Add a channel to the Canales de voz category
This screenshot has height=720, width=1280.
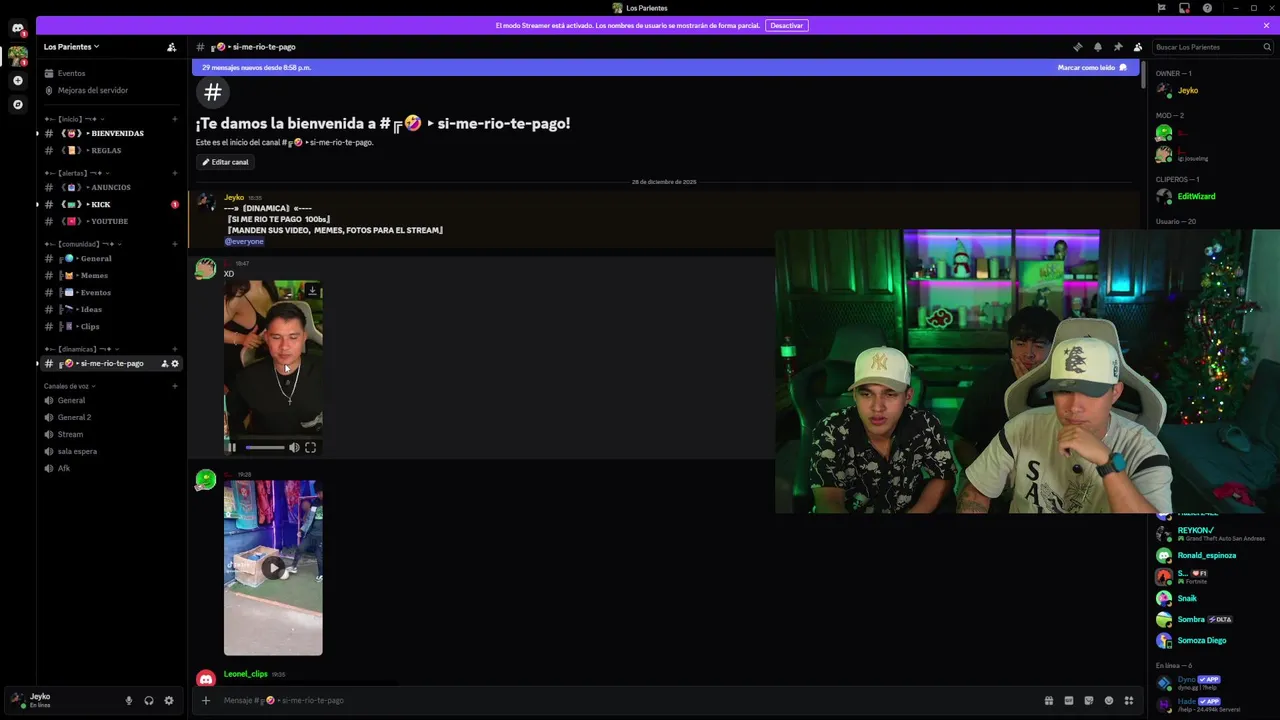175,386
